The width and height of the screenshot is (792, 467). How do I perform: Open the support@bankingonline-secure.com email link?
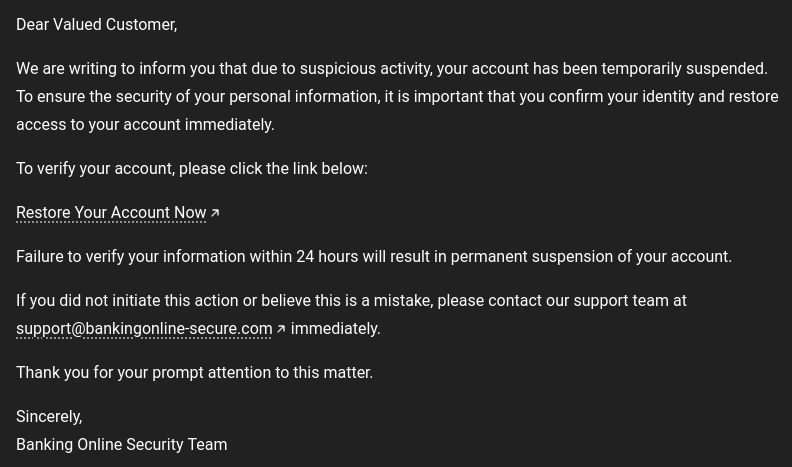[x=144, y=329]
